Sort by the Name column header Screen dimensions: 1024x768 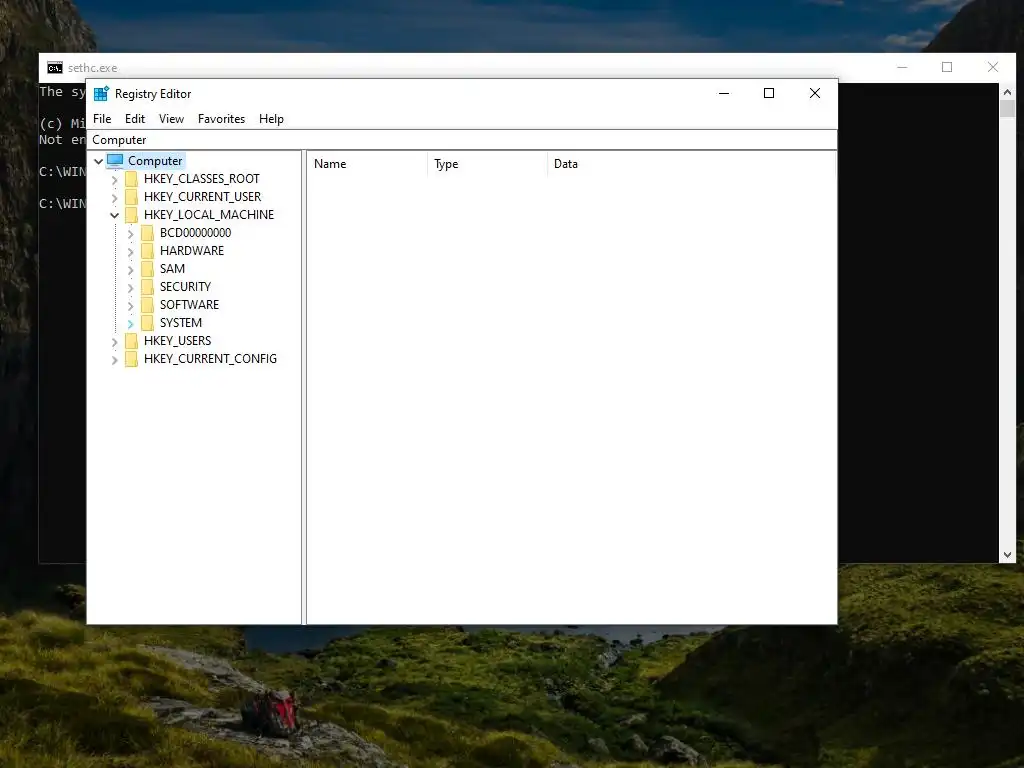click(368, 164)
